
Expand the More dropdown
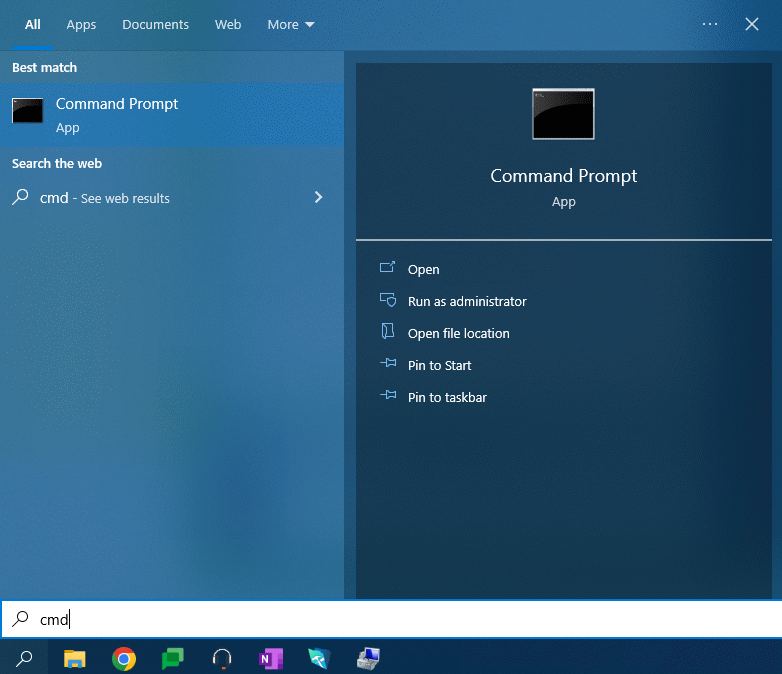[x=291, y=24]
